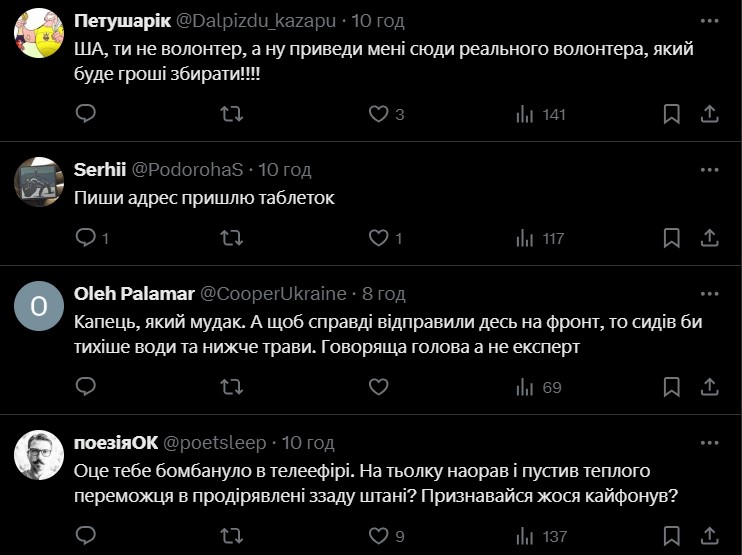Share Петушарік's tweet
This screenshot has width=742, height=555.
(x=708, y=114)
